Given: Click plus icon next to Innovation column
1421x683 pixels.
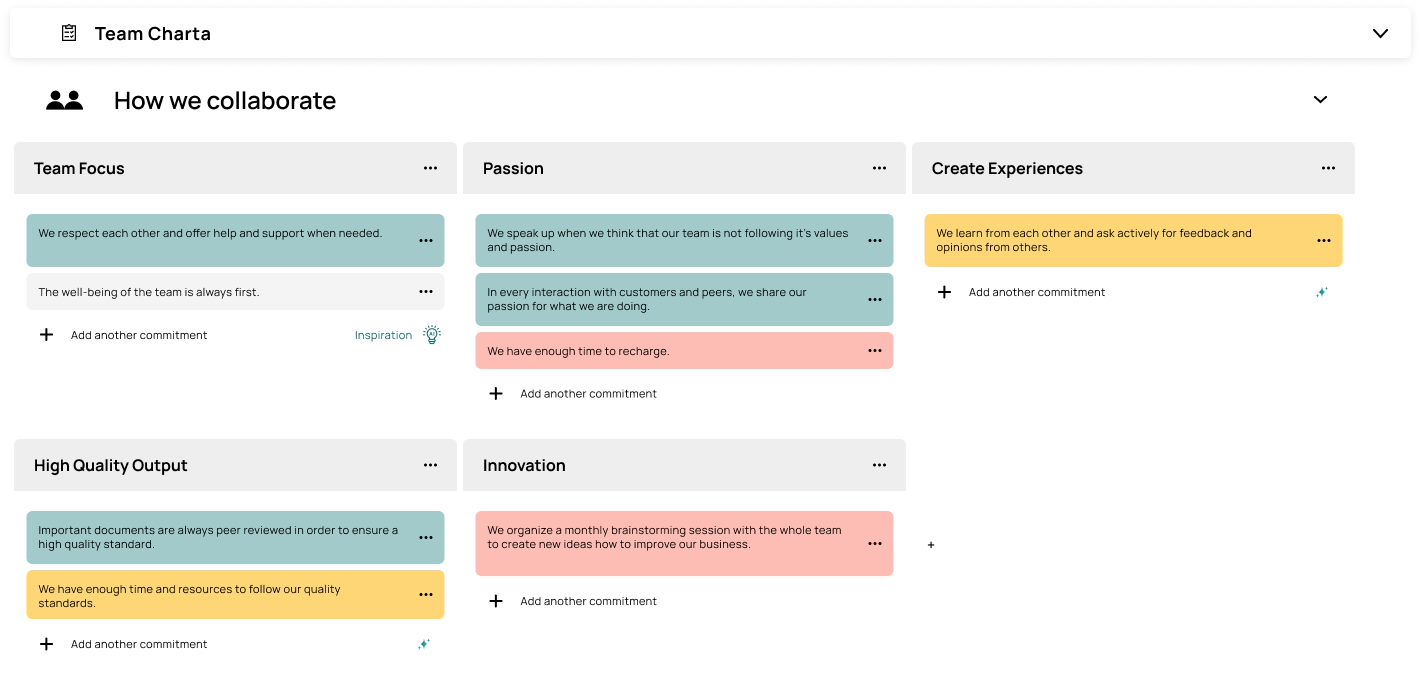Looking at the screenshot, I should point(931,545).
